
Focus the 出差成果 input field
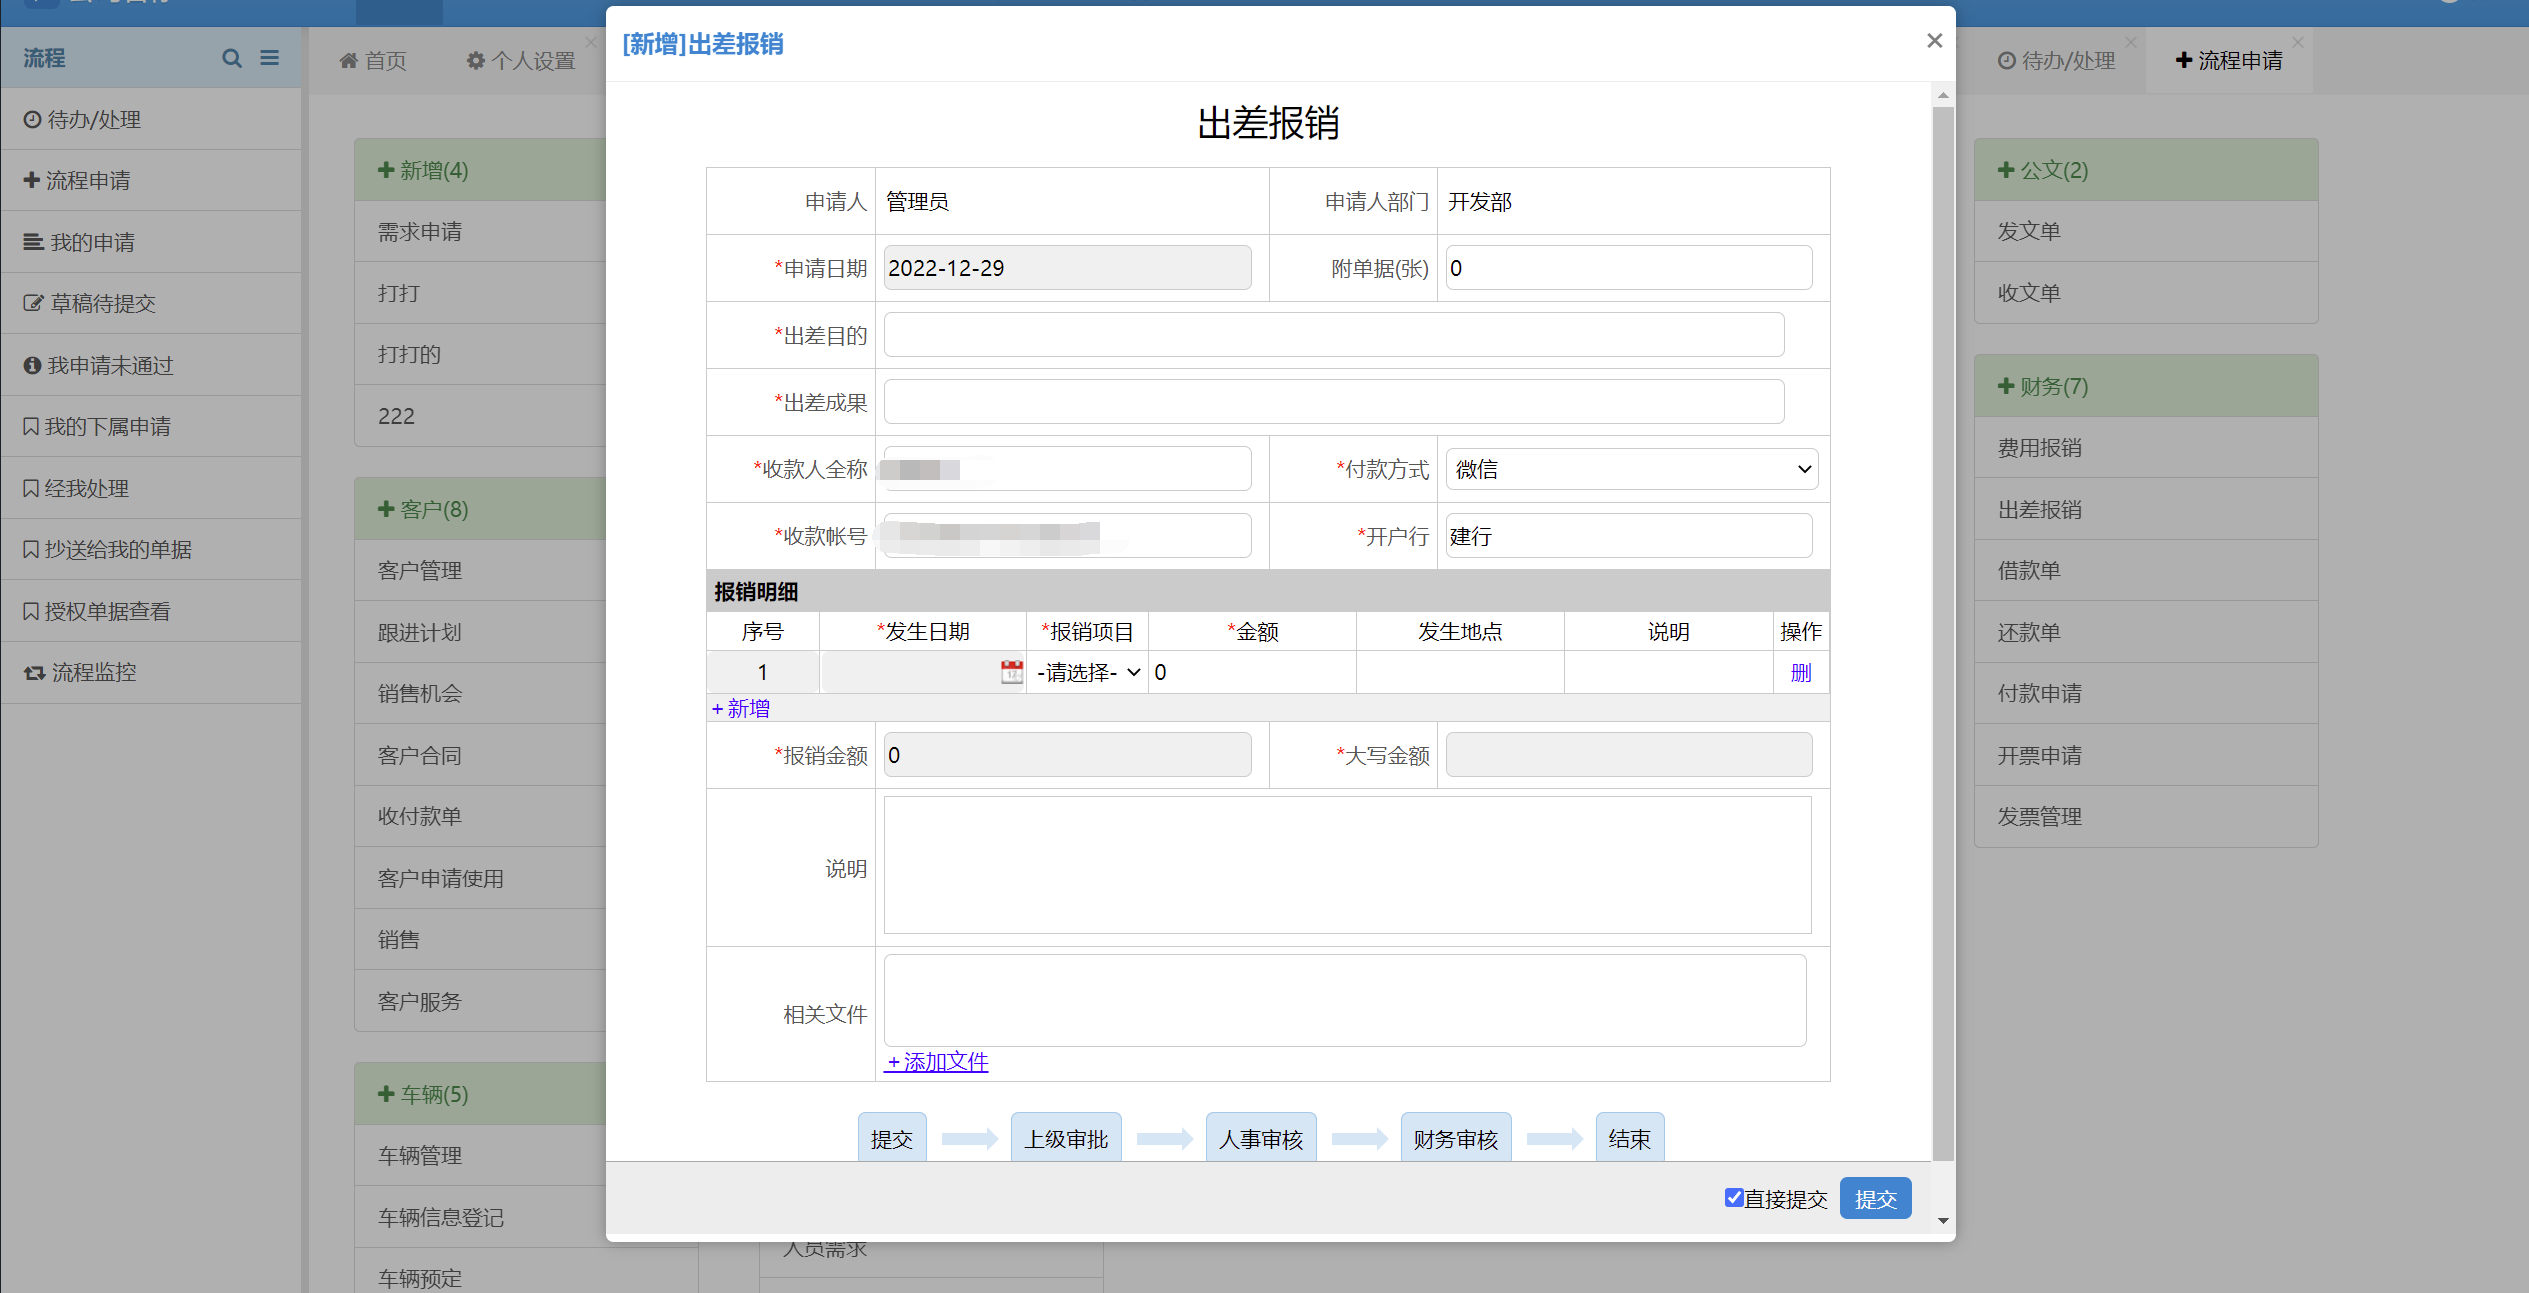(1334, 402)
